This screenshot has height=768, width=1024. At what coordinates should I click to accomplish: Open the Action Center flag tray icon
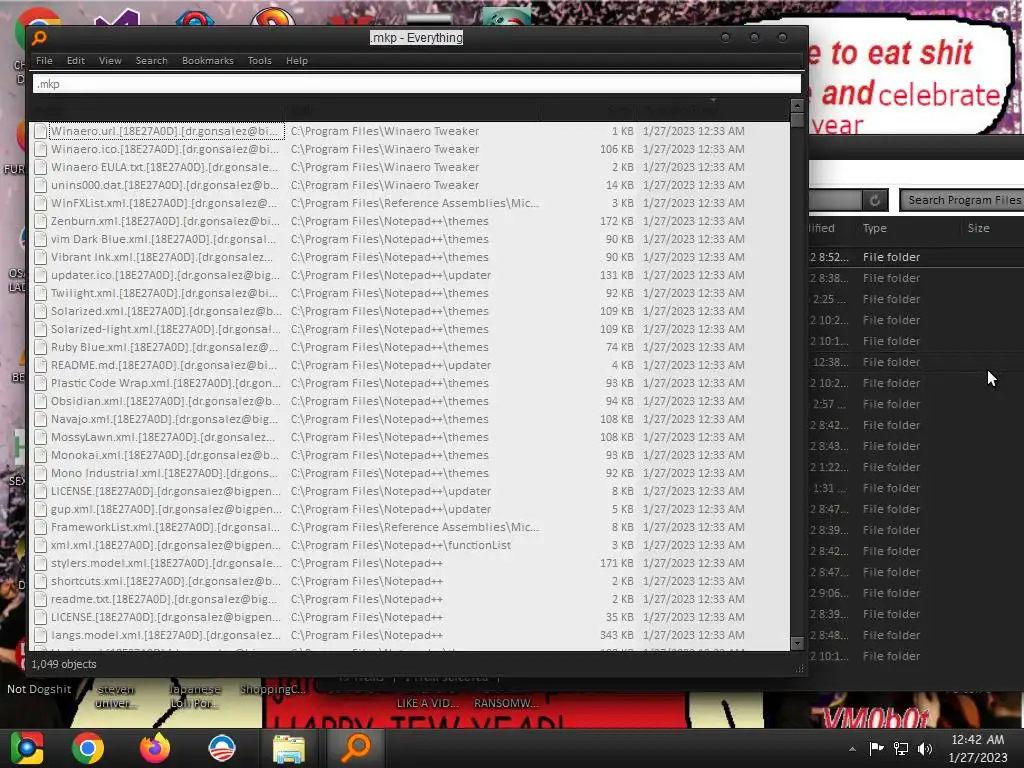click(876, 748)
